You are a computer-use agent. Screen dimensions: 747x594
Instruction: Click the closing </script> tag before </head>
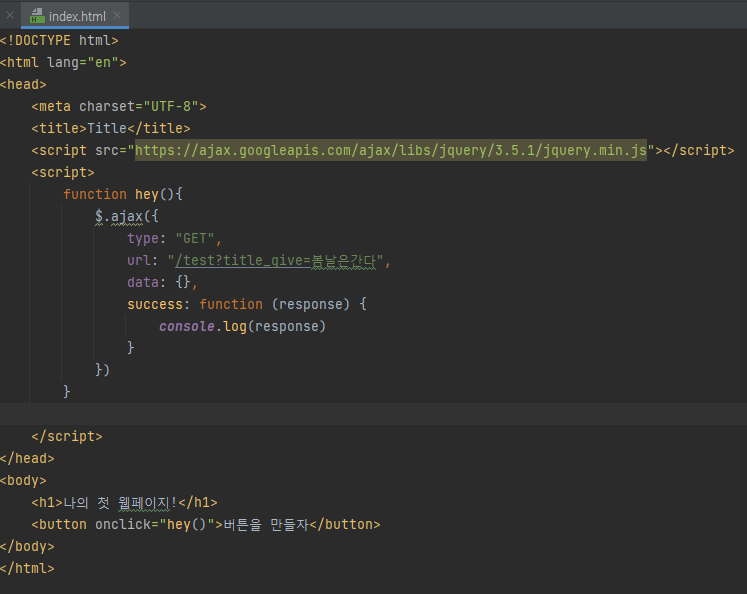click(x=67, y=436)
